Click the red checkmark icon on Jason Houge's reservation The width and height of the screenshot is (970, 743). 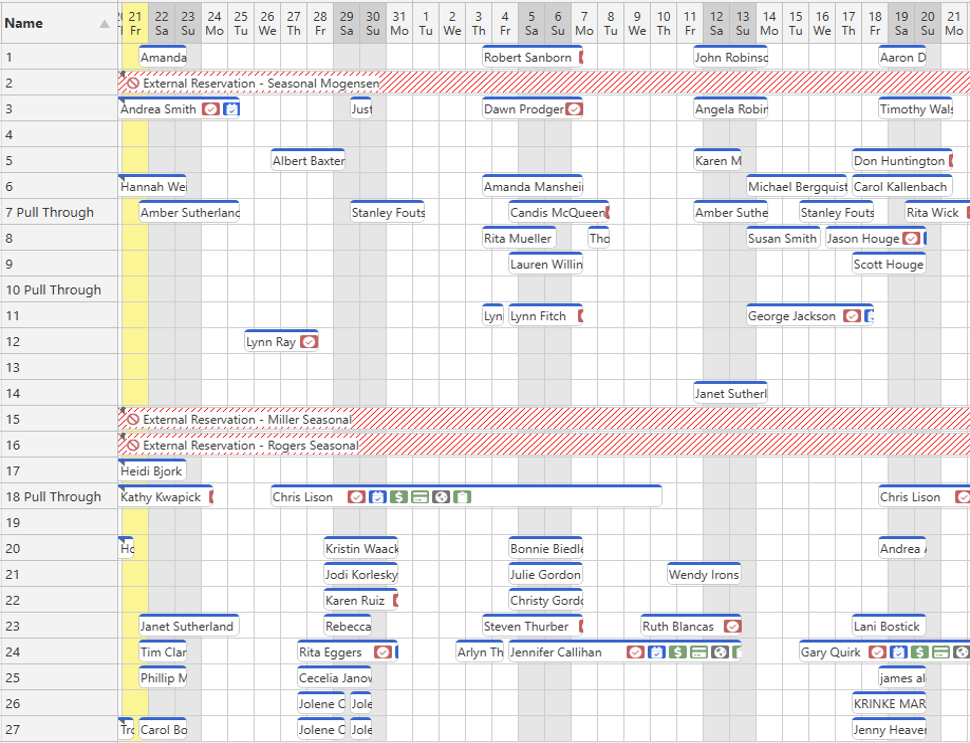pyautogui.click(x=911, y=238)
